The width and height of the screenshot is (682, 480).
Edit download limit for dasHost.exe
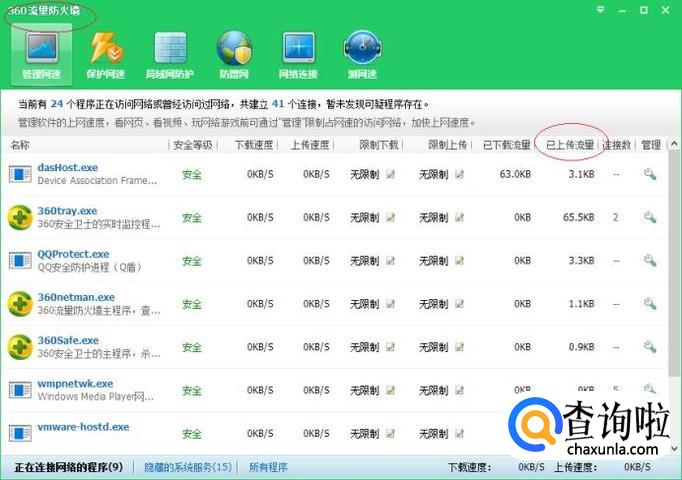[x=391, y=174]
